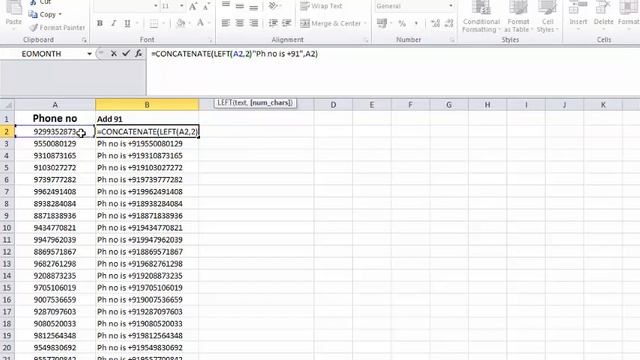This screenshot has height=360, width=640.
Task: Toggle italic formatting
Action: point(113,24)
